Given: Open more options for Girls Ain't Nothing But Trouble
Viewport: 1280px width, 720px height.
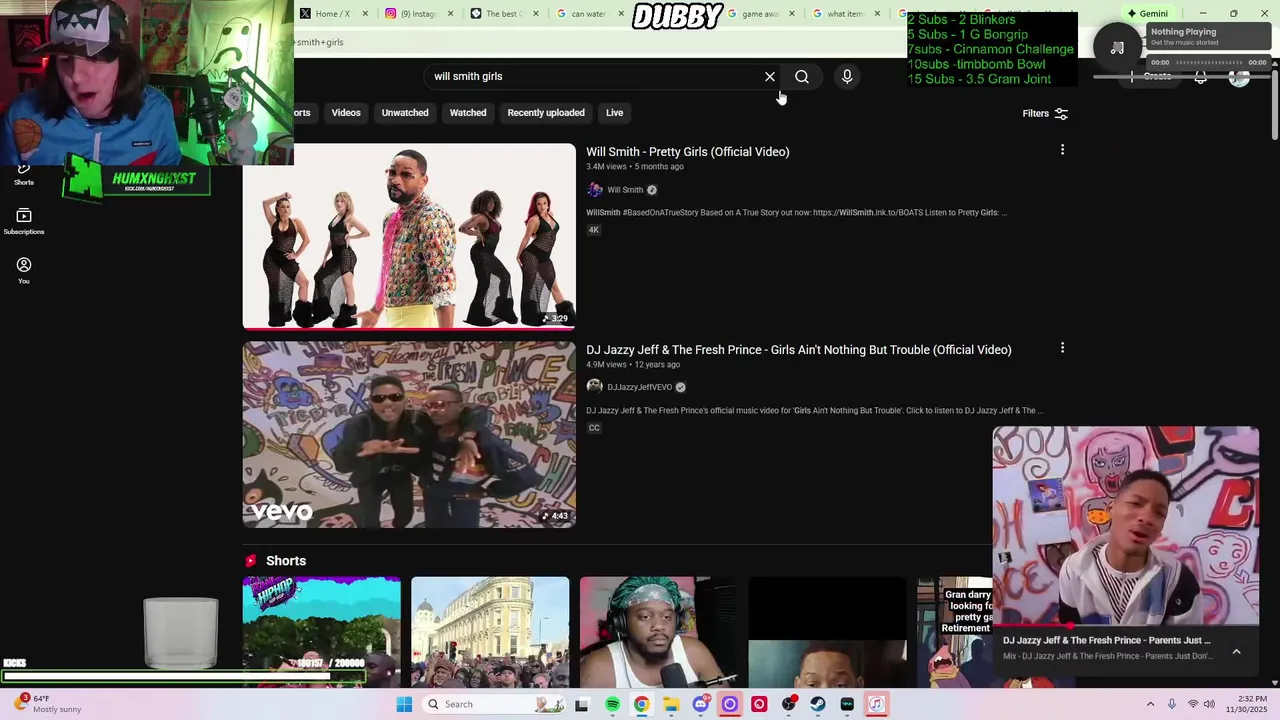Looking at the screenshot, I should click(1062, 348).
